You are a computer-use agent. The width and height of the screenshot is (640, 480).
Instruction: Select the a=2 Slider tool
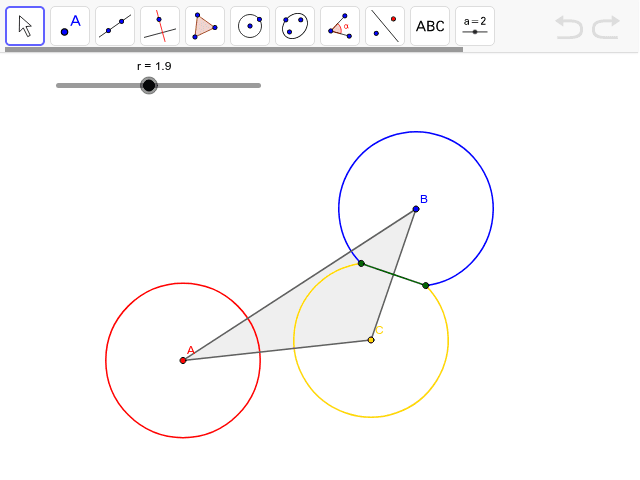(x=475, y=26)
